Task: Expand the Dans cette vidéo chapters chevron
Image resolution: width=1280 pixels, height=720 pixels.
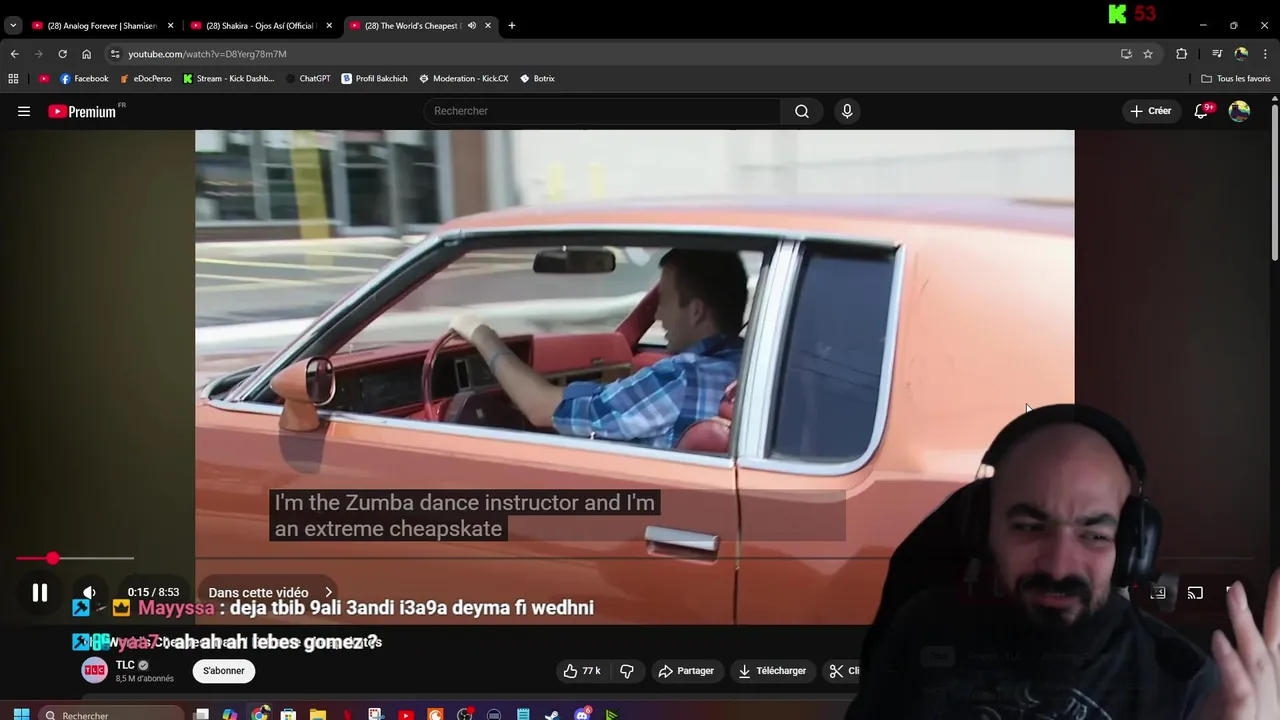Action: (328, 593)
